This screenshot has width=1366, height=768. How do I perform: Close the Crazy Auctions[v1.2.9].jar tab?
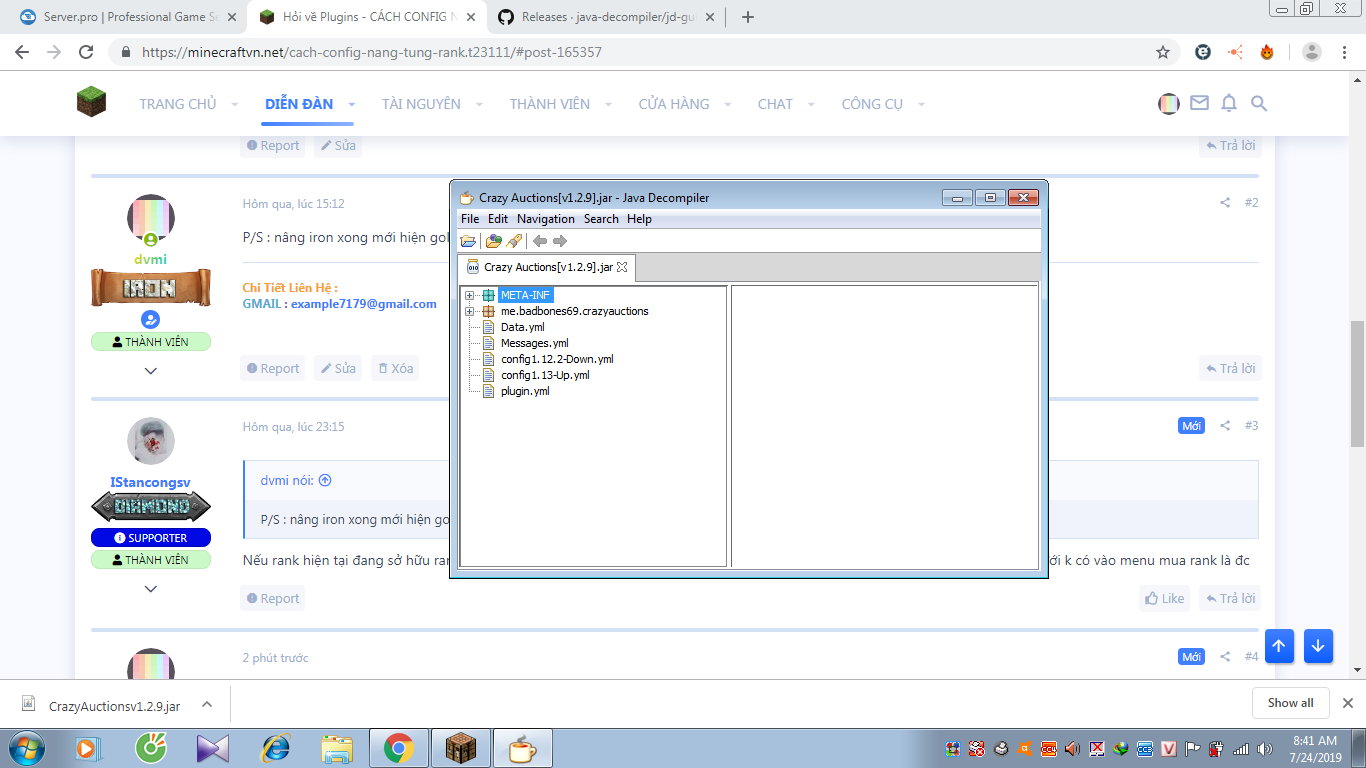(x=622, y=267)
